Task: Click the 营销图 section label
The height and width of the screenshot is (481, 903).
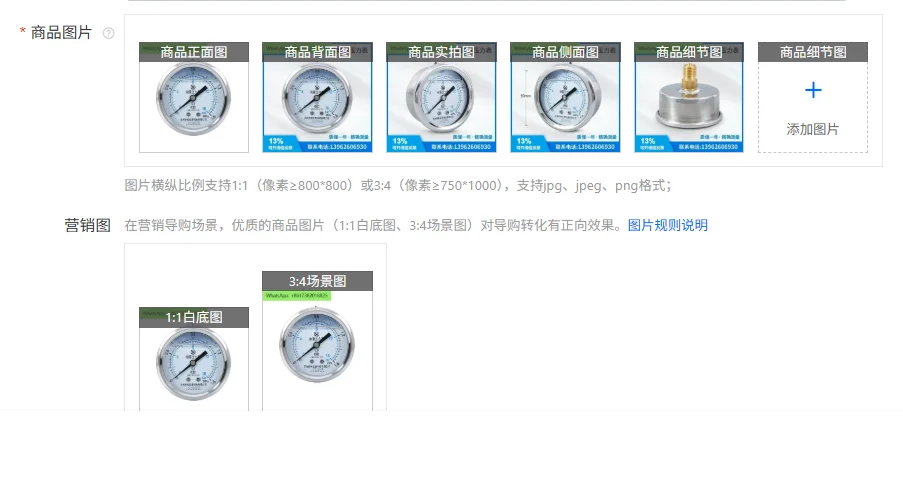Action: point(88,225)
